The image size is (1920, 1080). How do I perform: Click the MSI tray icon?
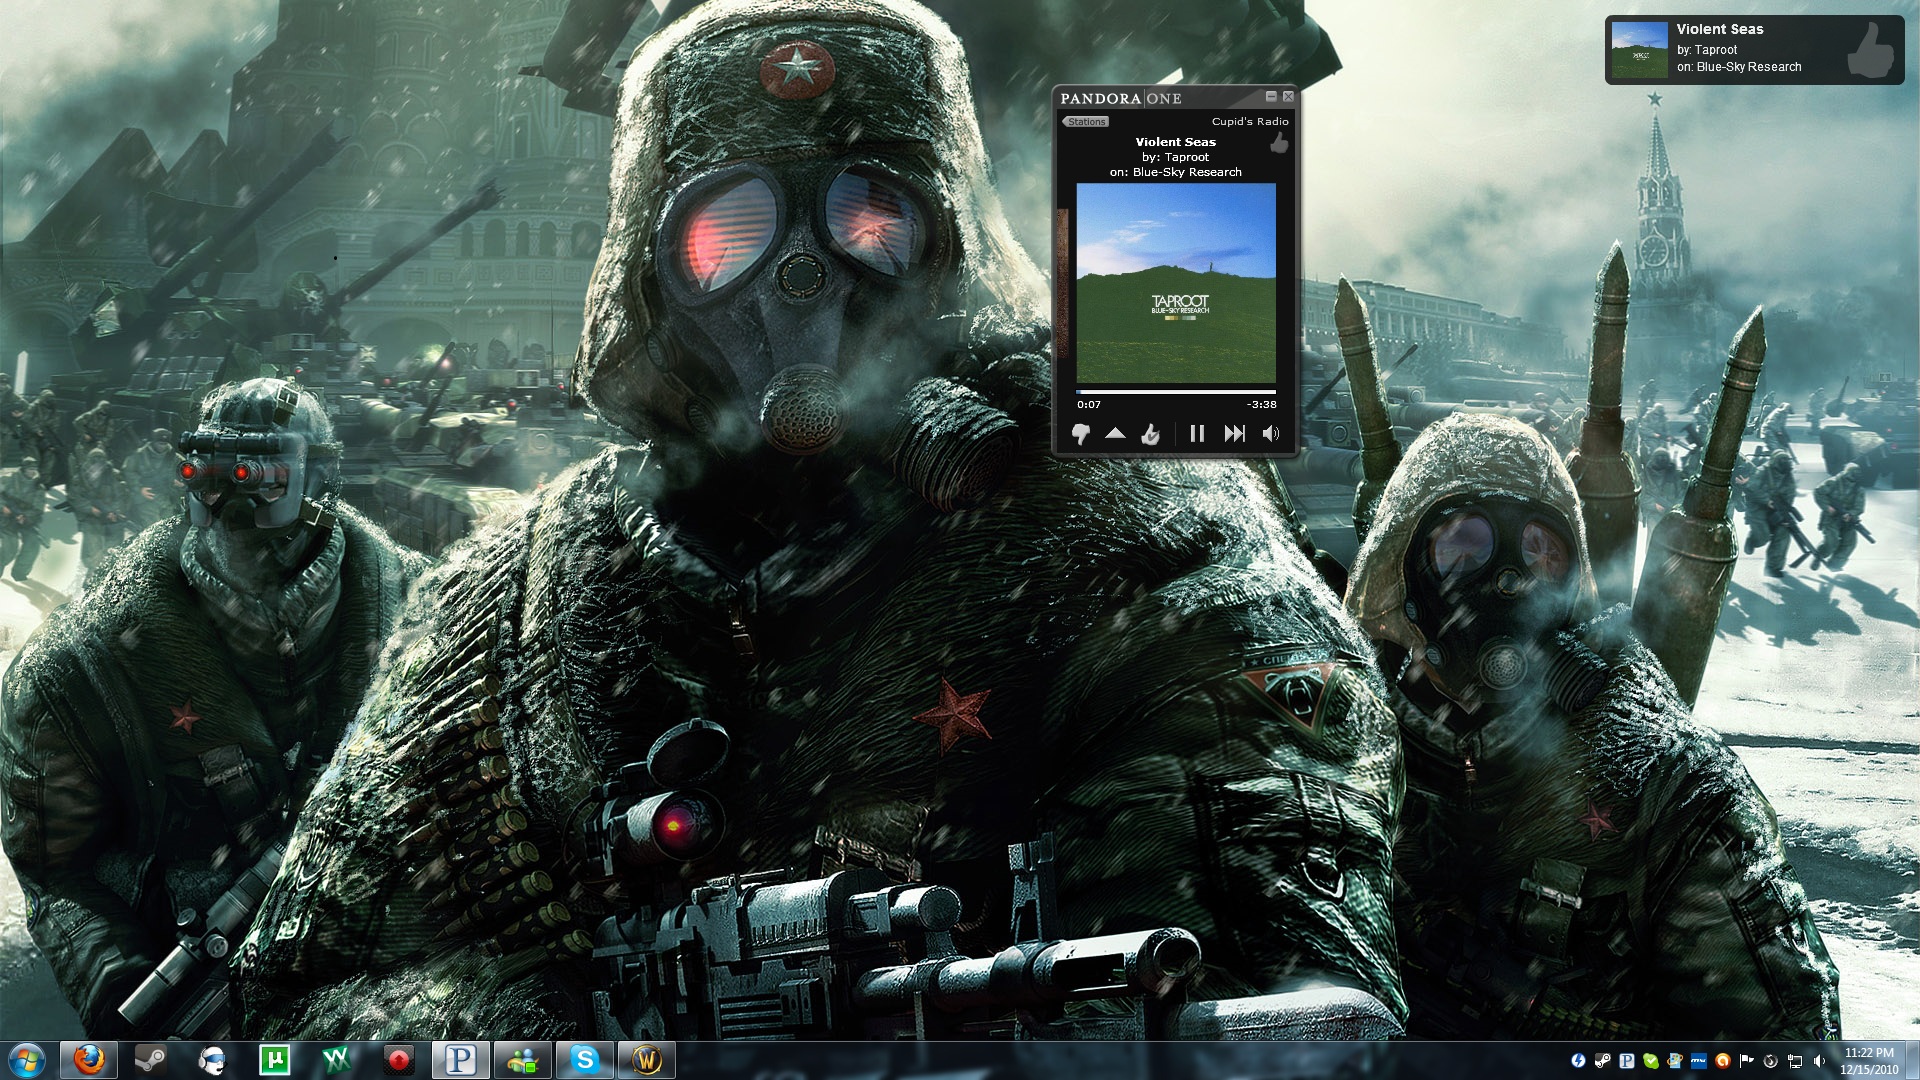pyautogui.click(x=1699, y=1061)
